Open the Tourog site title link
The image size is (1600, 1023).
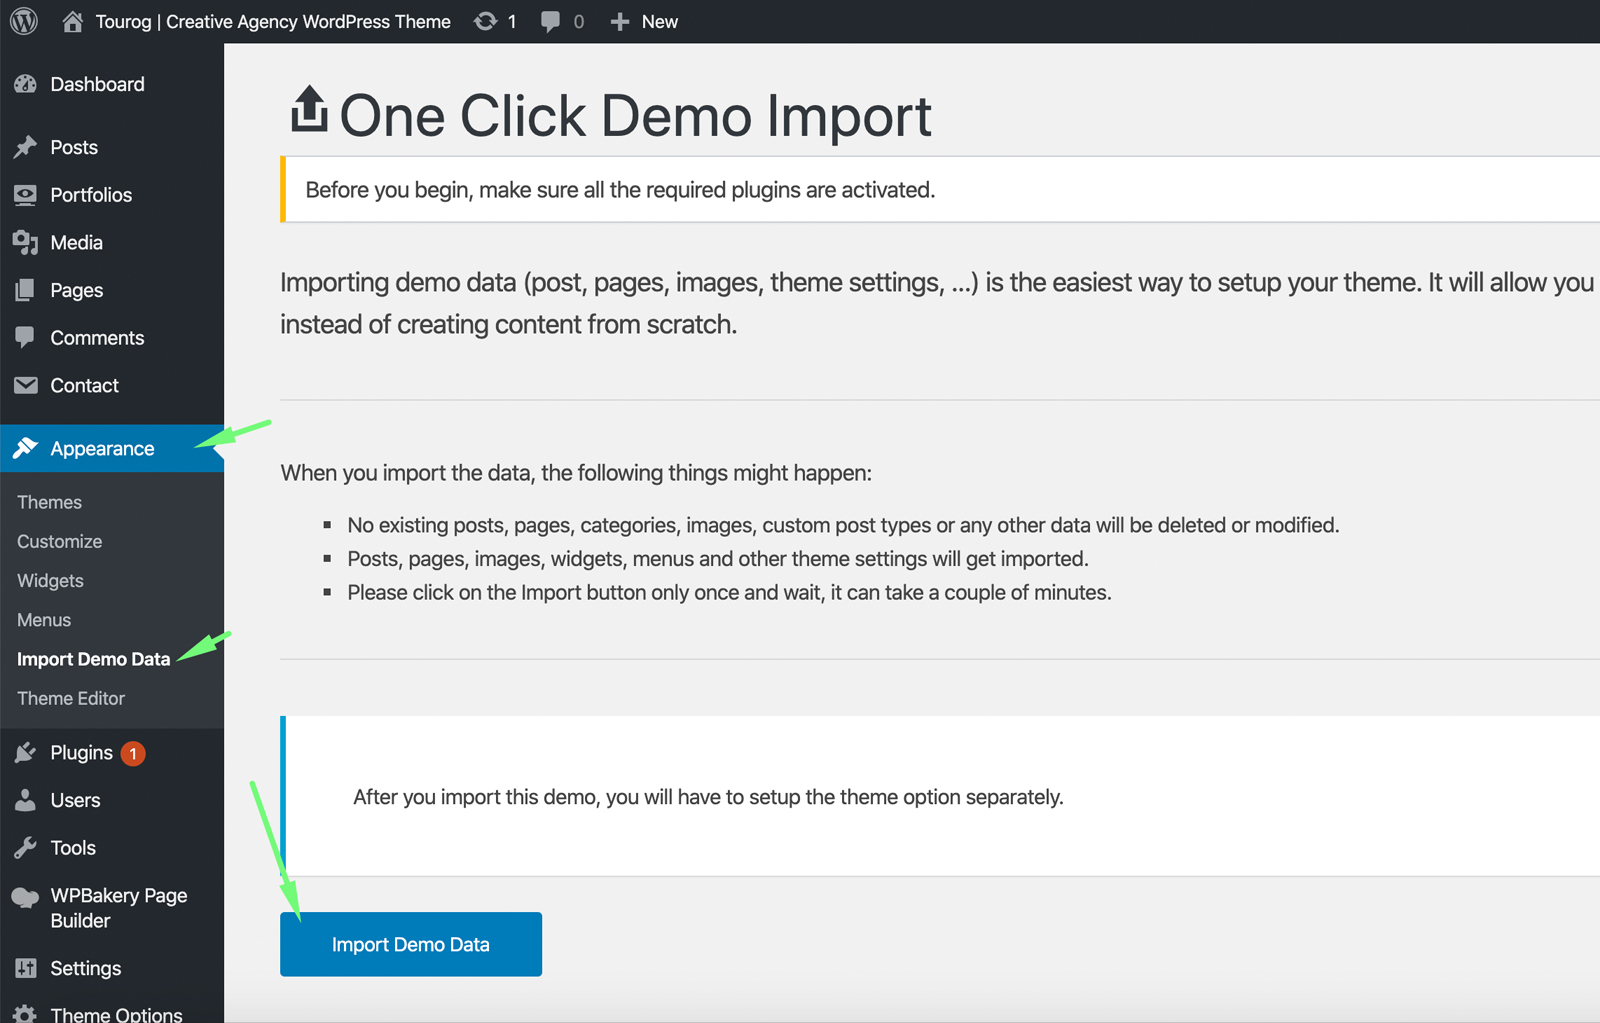(272, 21)
